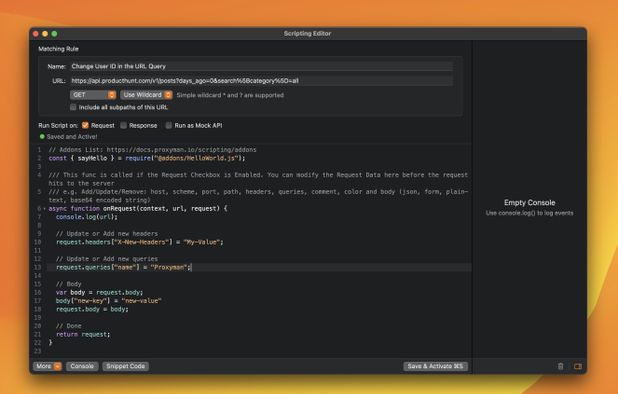Viewport: 618px width, 394px height.
Task: Click the '// Body' comment line
Action: (x=69, y=284)
